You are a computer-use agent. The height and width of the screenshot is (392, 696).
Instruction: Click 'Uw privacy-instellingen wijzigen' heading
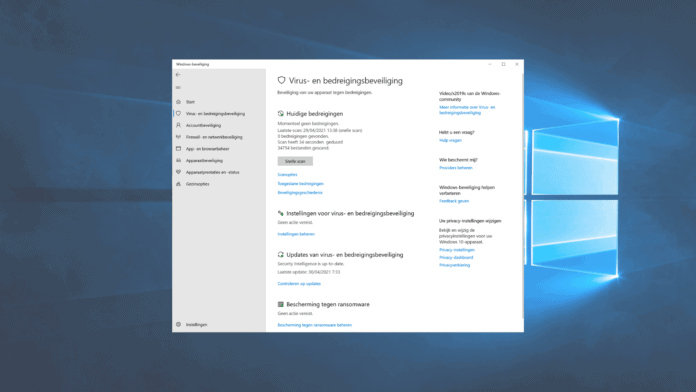pos(470,221)
